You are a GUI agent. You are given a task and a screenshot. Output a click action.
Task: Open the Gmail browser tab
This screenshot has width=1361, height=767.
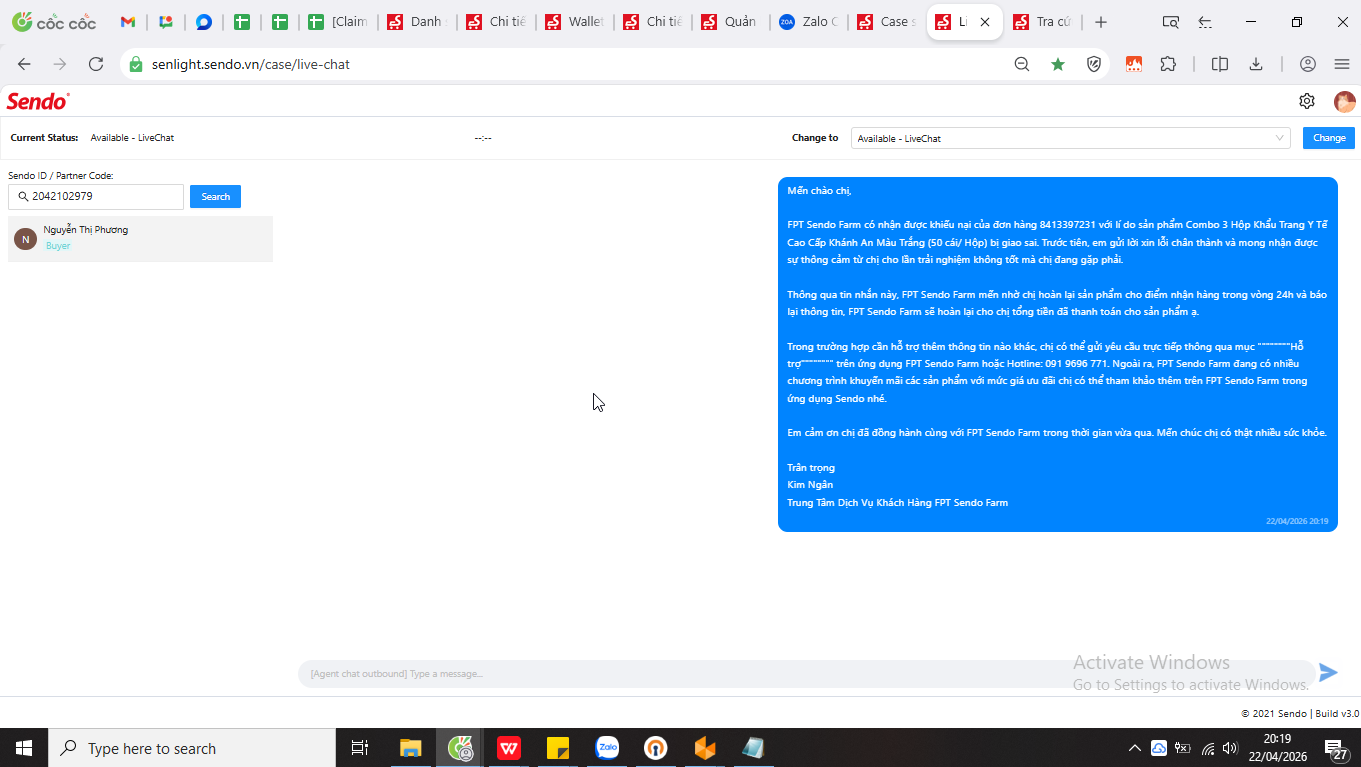[x=128, y=22]
